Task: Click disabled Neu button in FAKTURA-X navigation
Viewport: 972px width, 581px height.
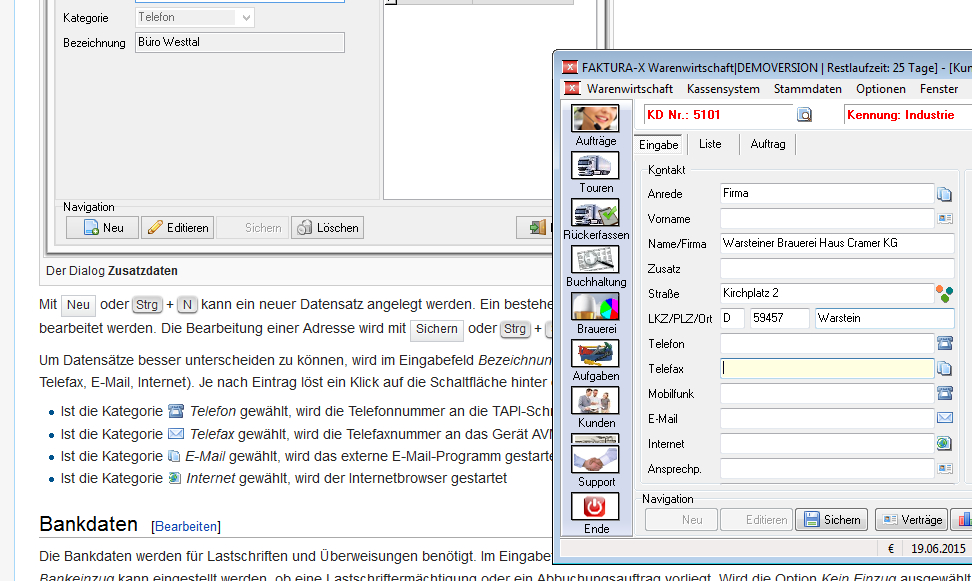Action: coord(681,520)
